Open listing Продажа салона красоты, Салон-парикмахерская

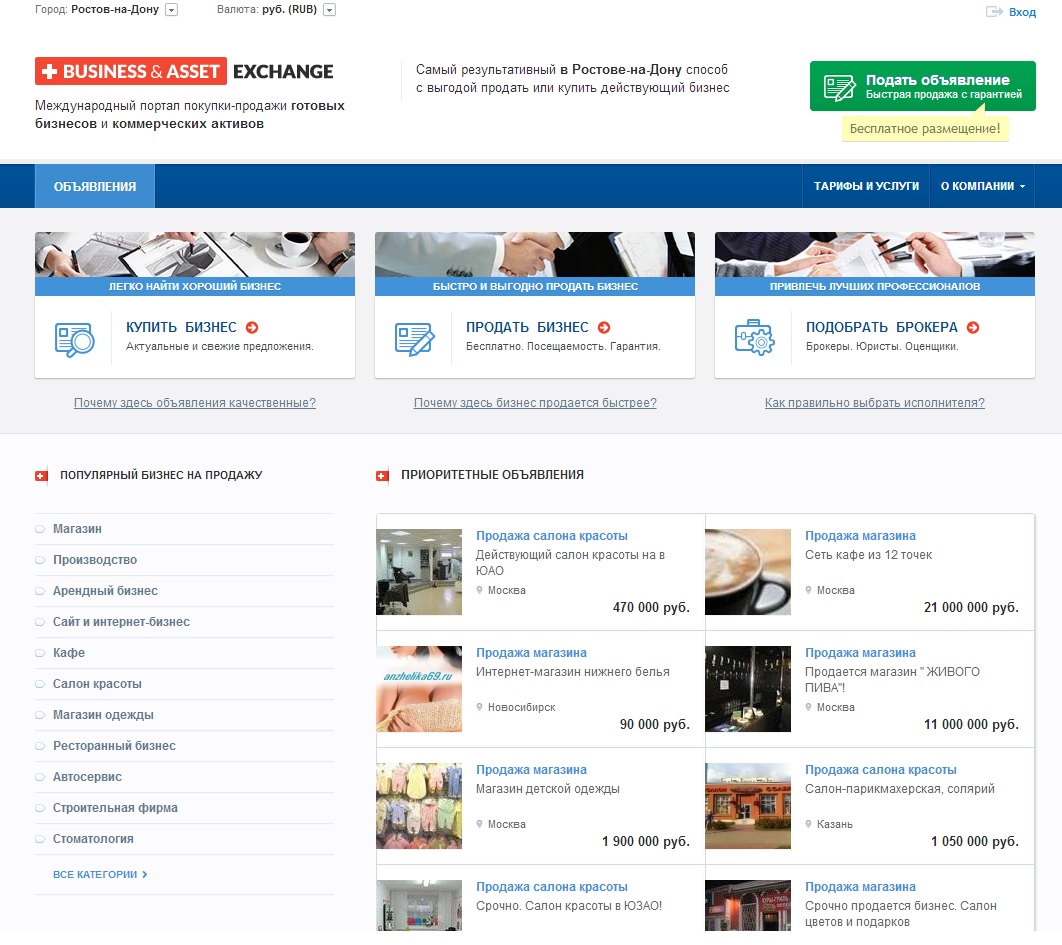(x=880, y=770)
